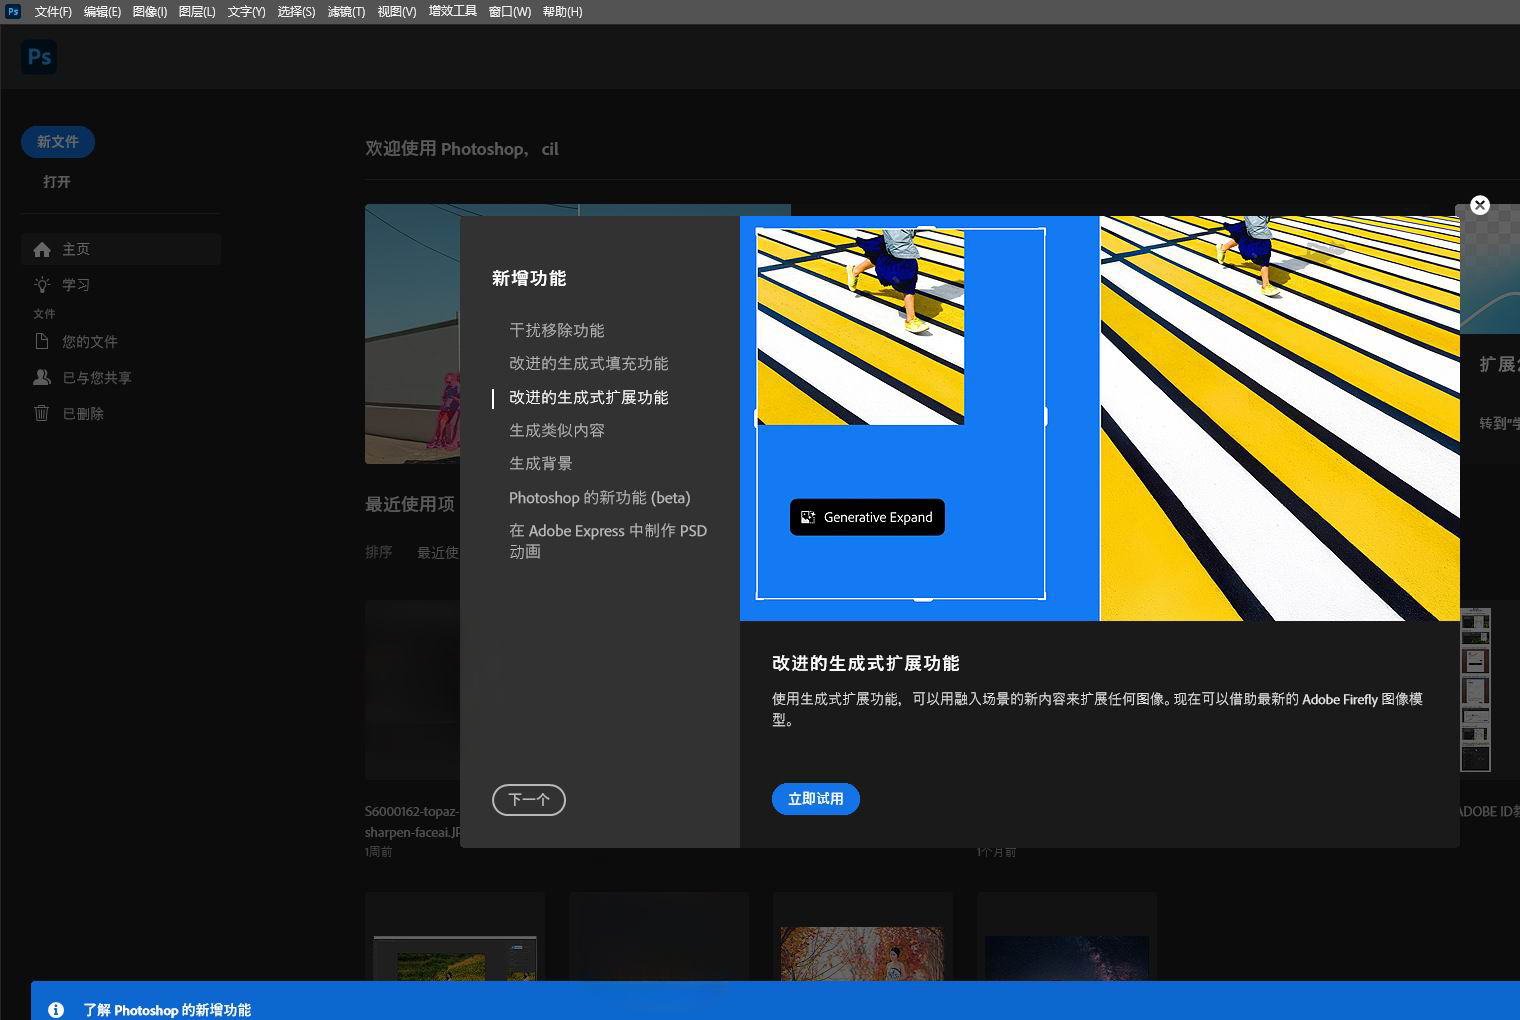
Task: Open the 选择(S) menu
Action: tap(296, 12)
